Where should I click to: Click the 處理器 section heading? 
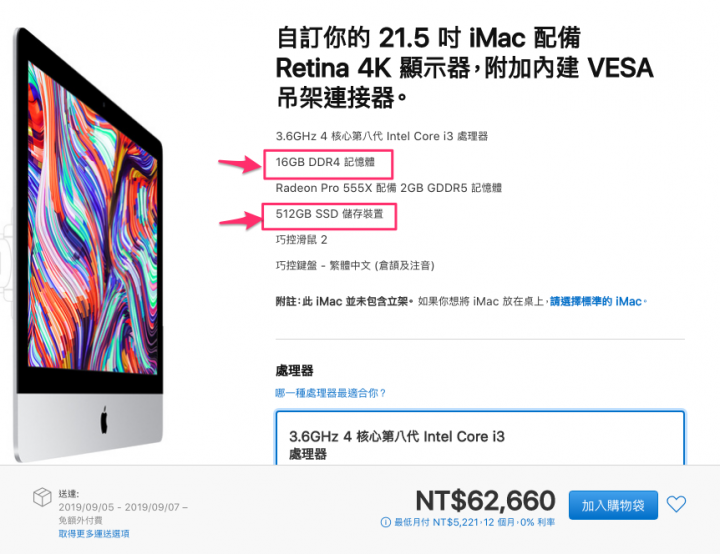click(294, 371)
